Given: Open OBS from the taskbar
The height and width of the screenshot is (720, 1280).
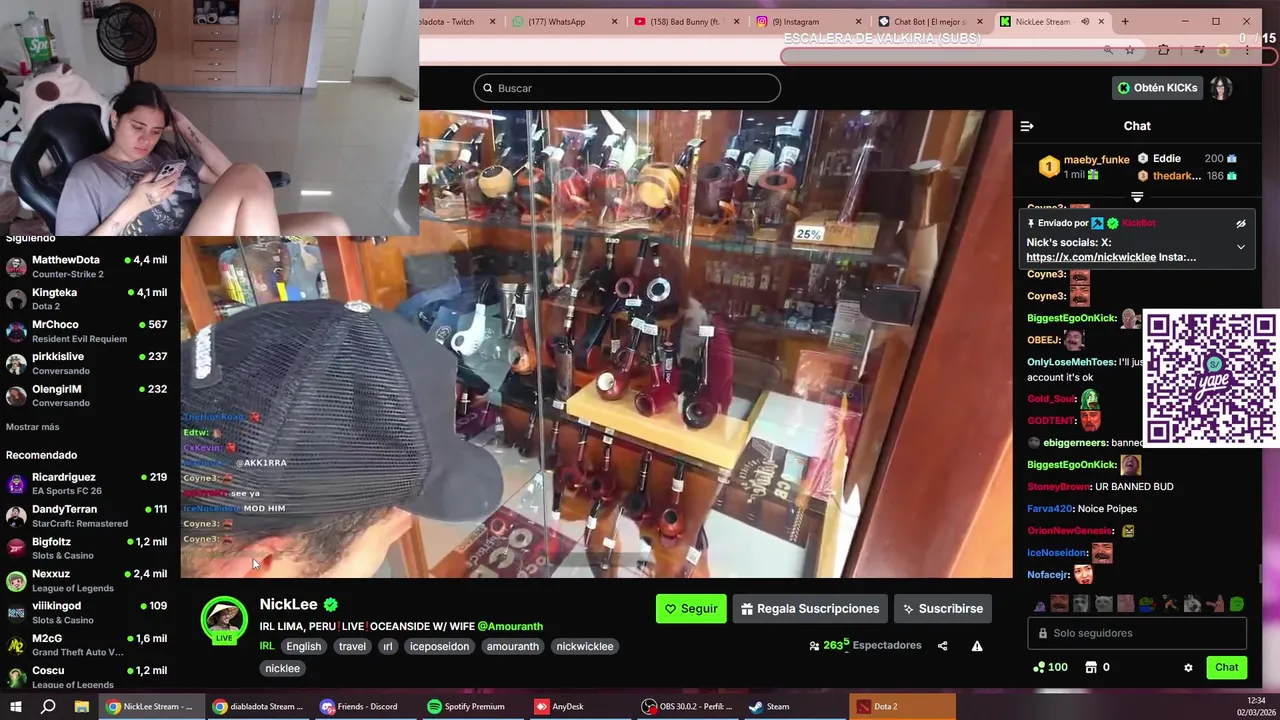Looking at the screenshot, I should [690, 706].
